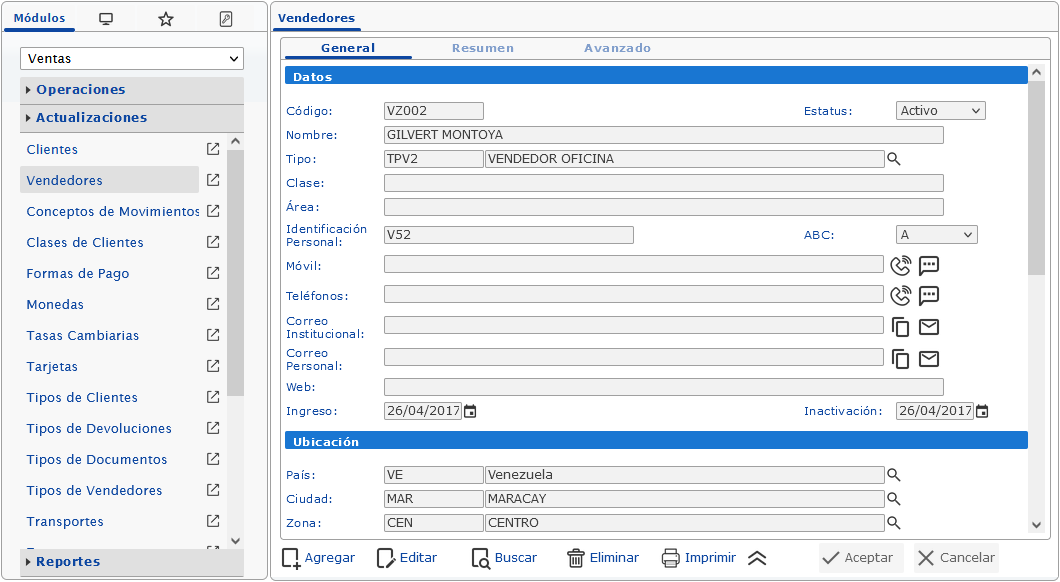Open the Inactivación date calendar picker
The image size is (1060, 582).
click(982, 411)
